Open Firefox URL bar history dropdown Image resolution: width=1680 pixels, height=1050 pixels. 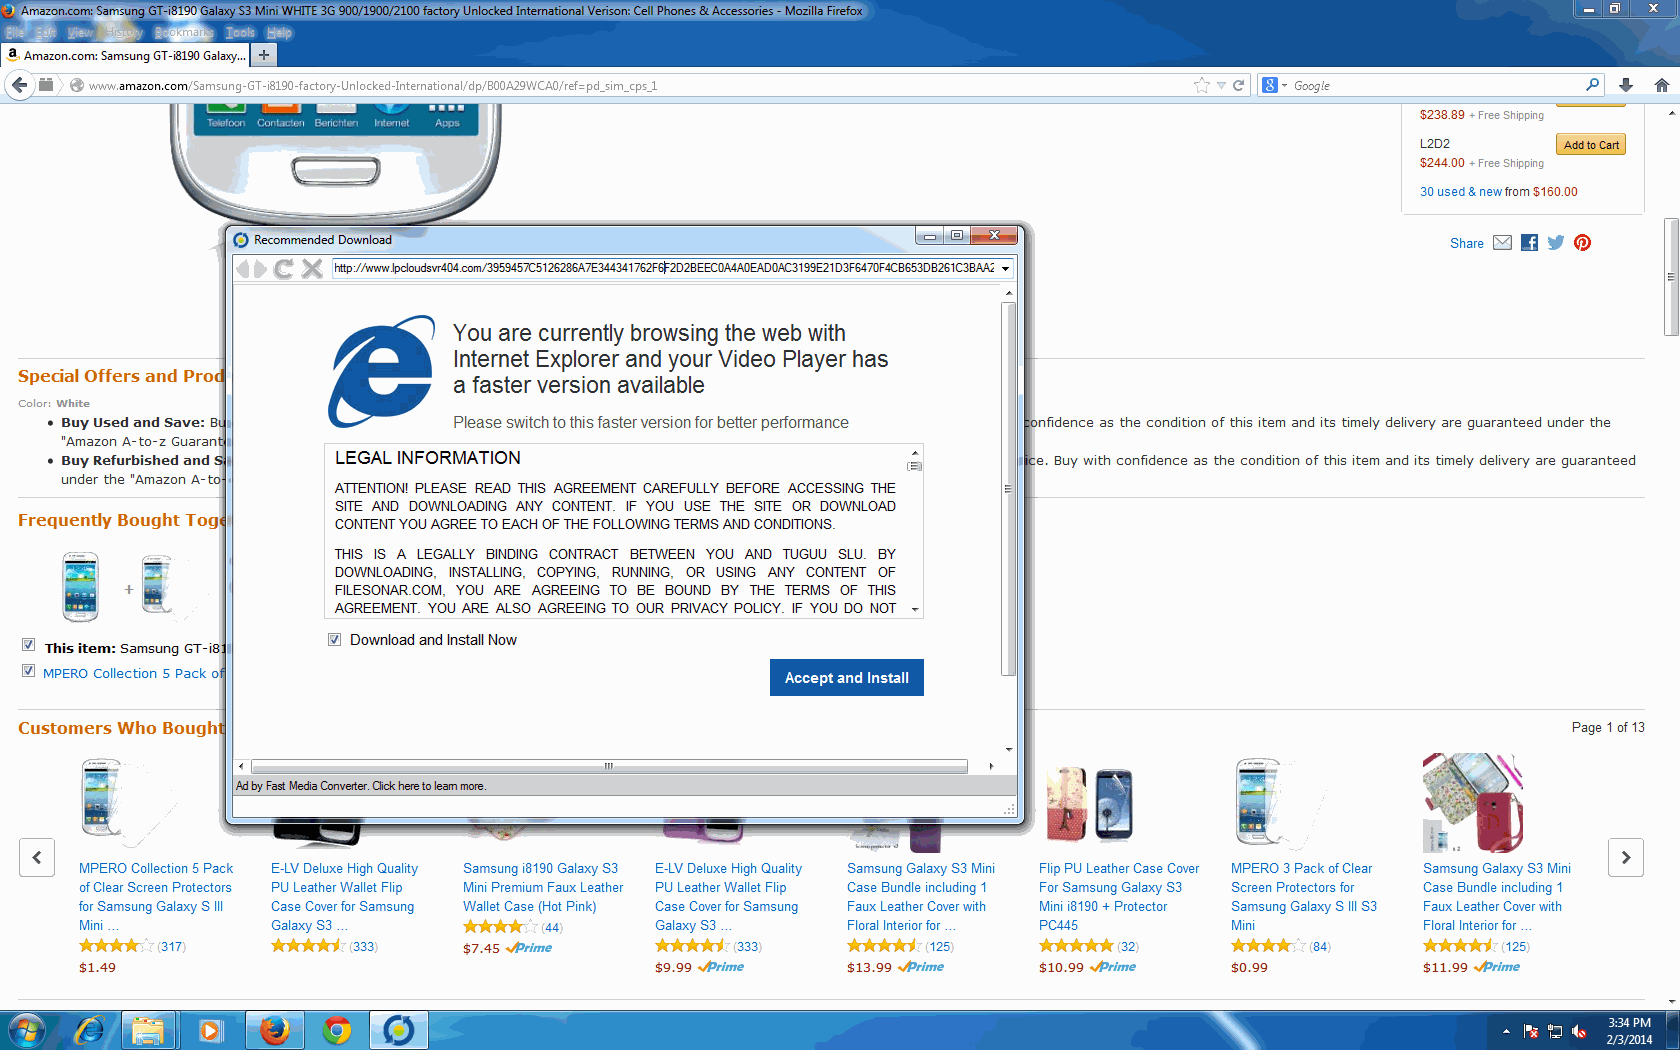pyautogui.click(x=1221, y=85)
